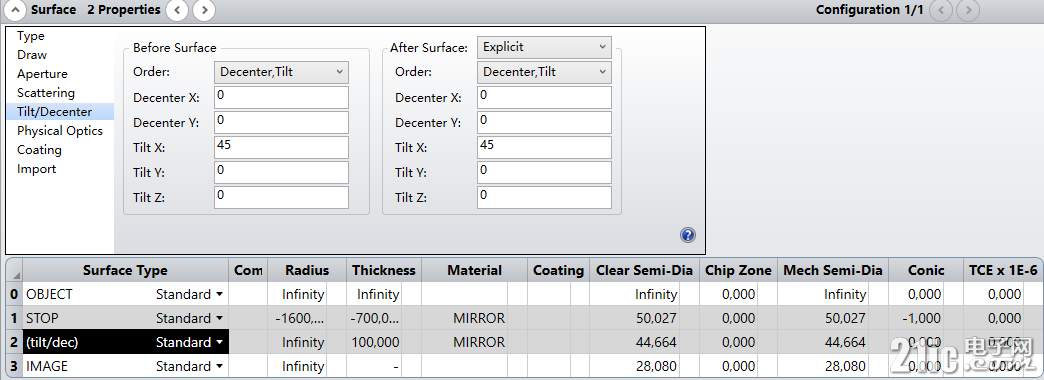Click After Surface Decenter Y field

click(x=544, y=122)
